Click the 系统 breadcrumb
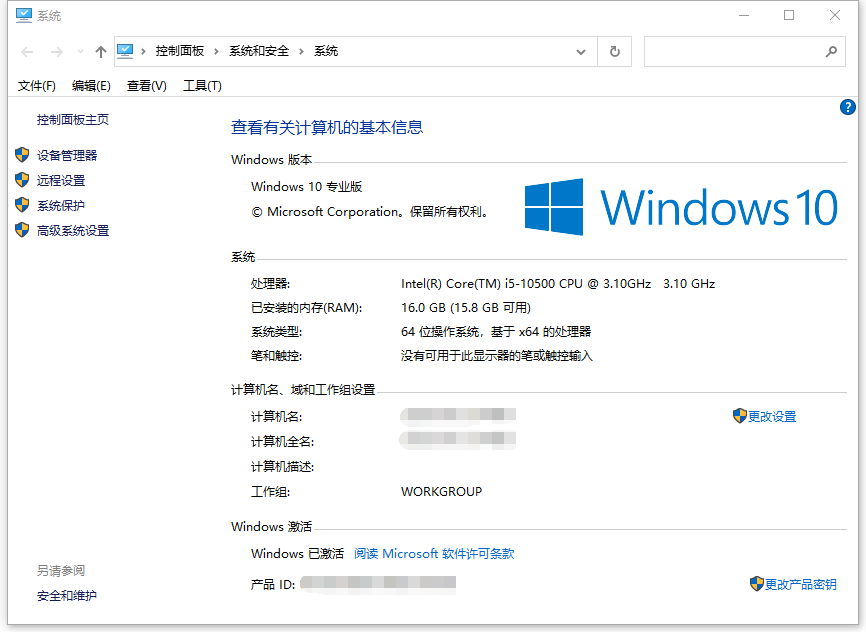866x632 pixels. point(326,51)
